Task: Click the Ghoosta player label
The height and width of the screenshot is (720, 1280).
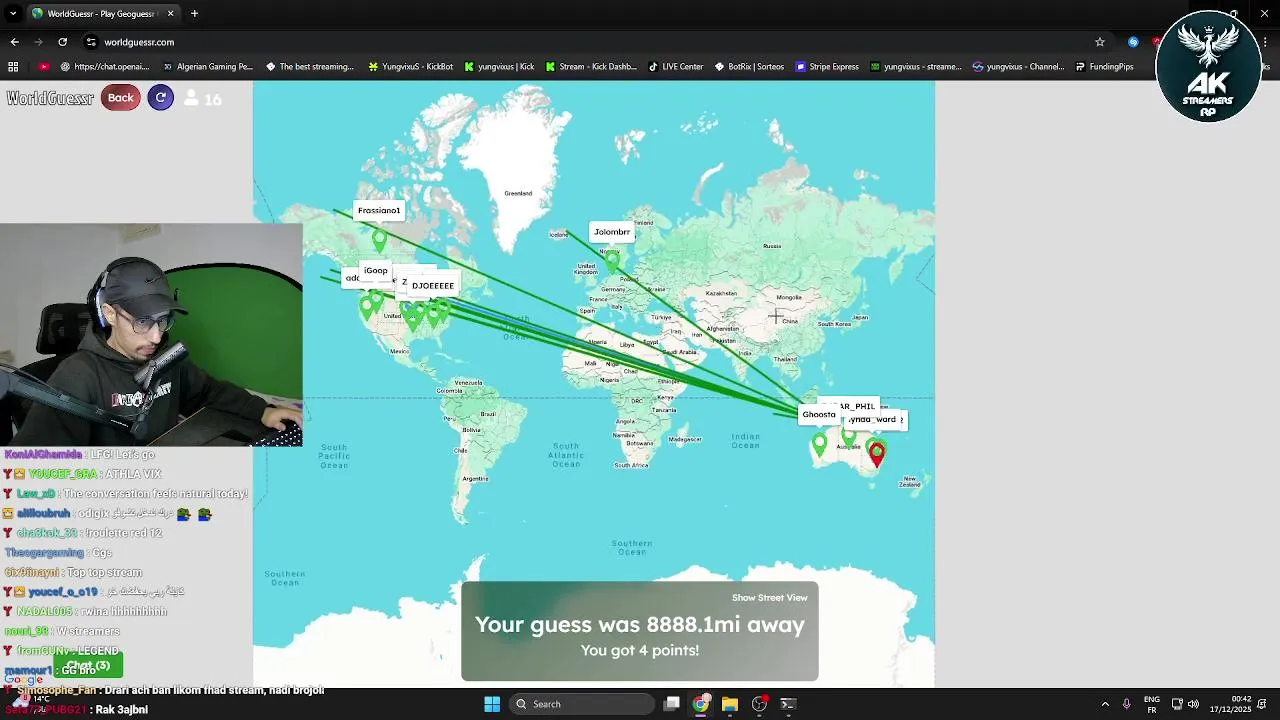Action: (818, 414)
